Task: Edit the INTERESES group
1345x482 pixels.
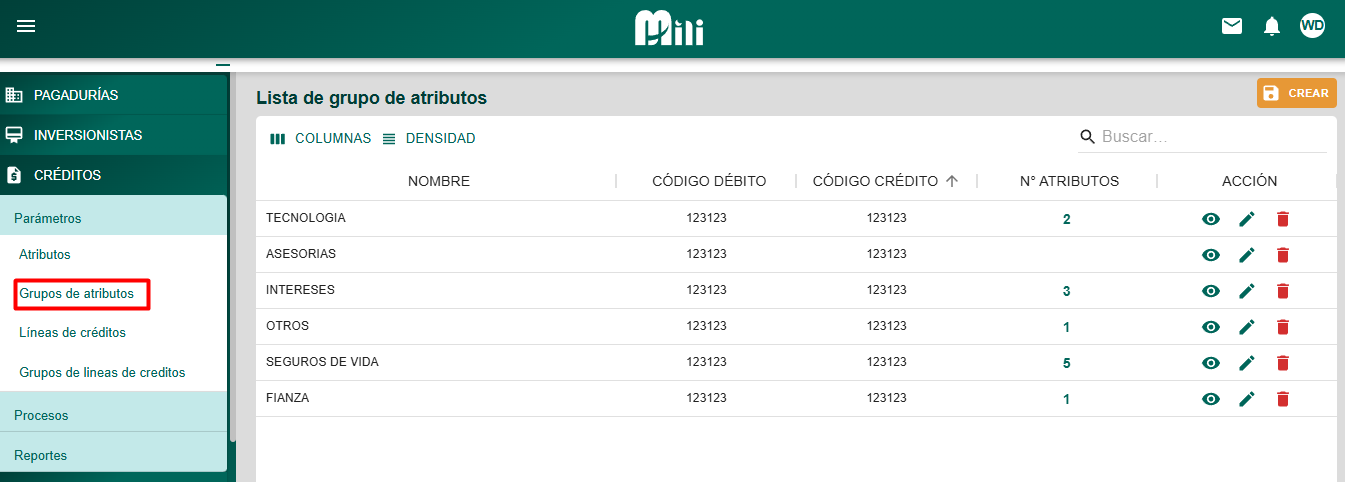Action: click(x=1247, y=291)
